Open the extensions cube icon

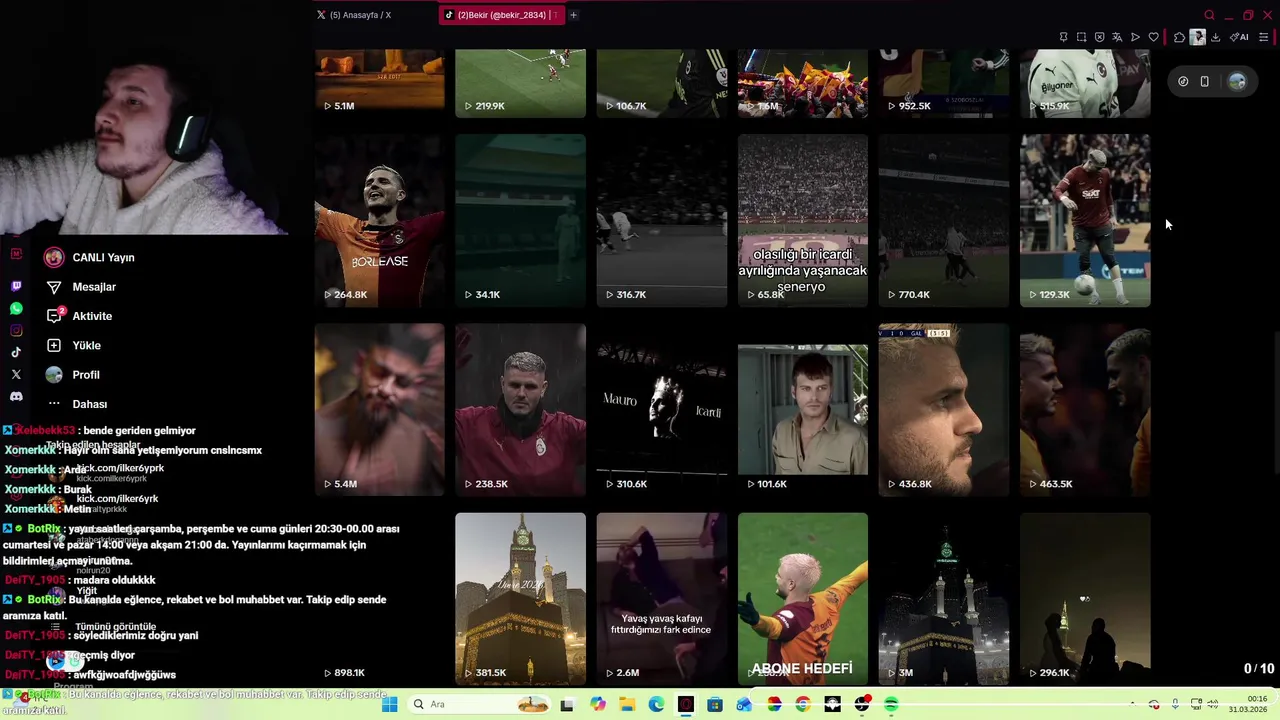tap(1179, 37)
